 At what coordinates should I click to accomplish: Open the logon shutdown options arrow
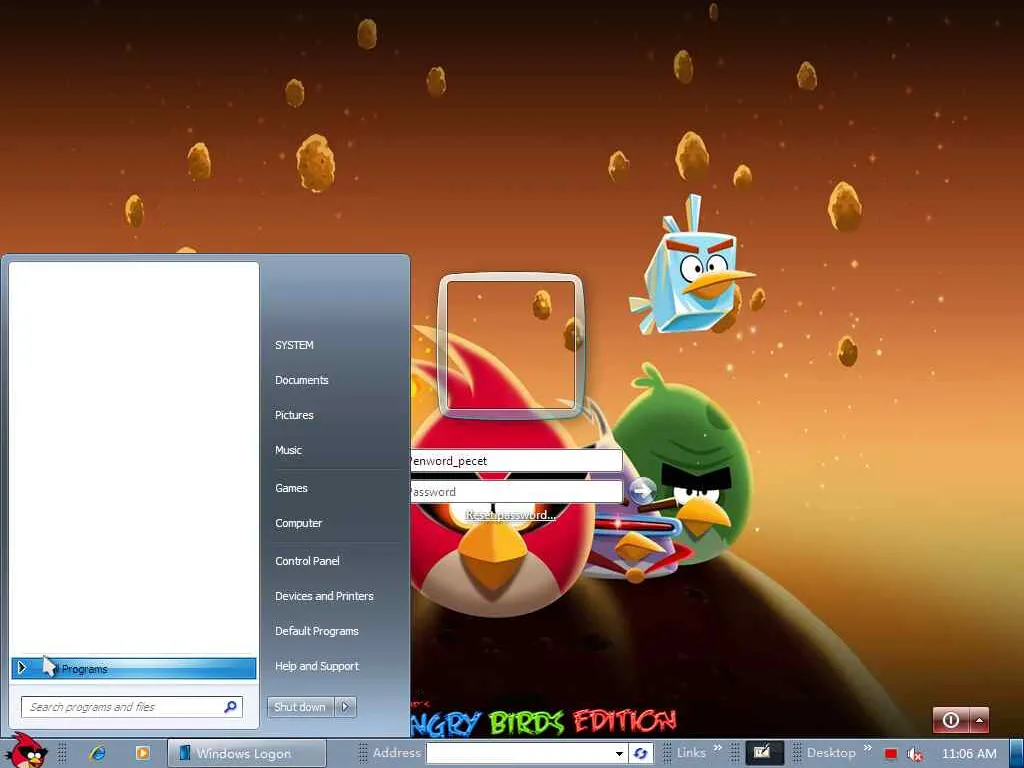point(979,720)
